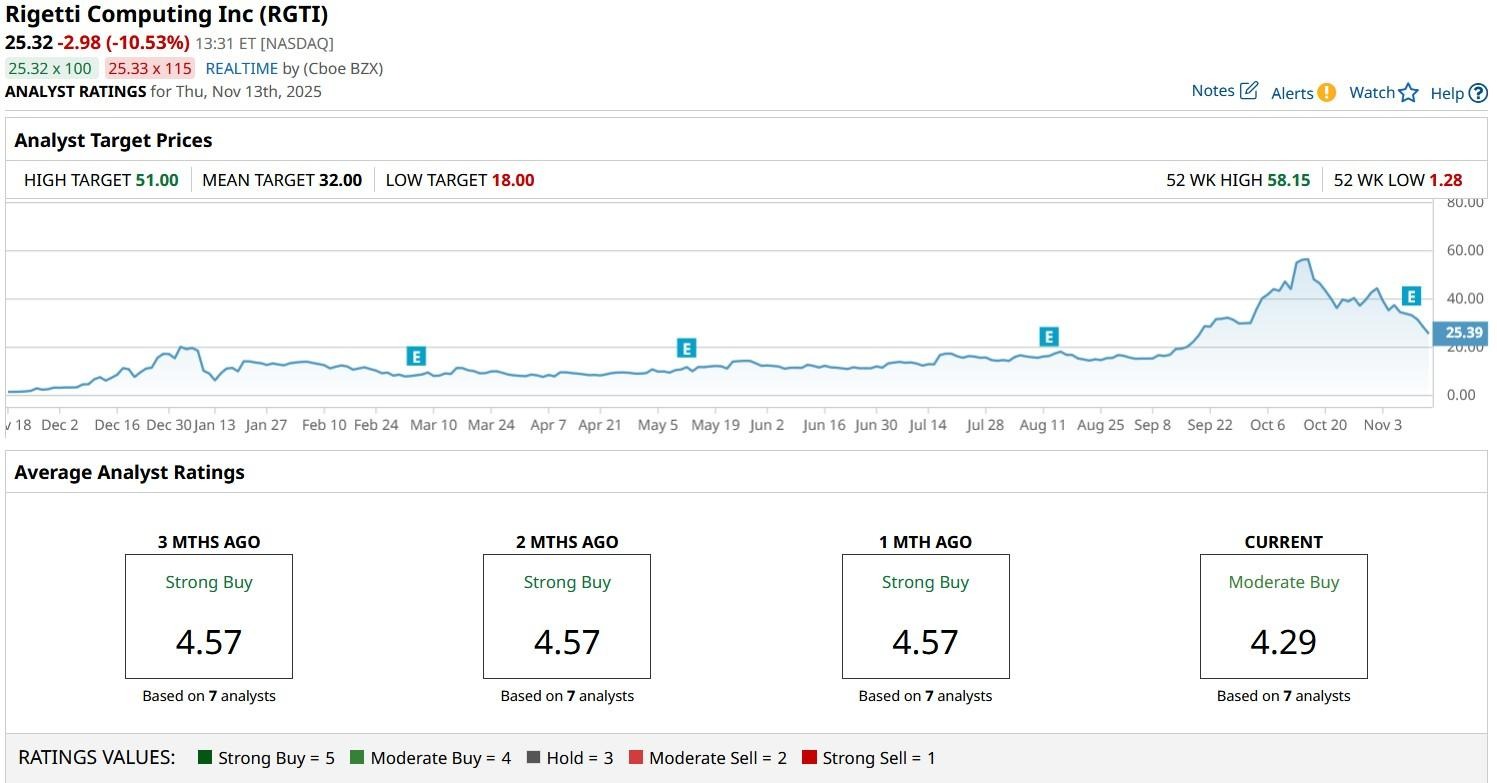Click the yellow Alerts warning icon
The width and height of the screenshot is (1497, 783).
point(1326,92)
